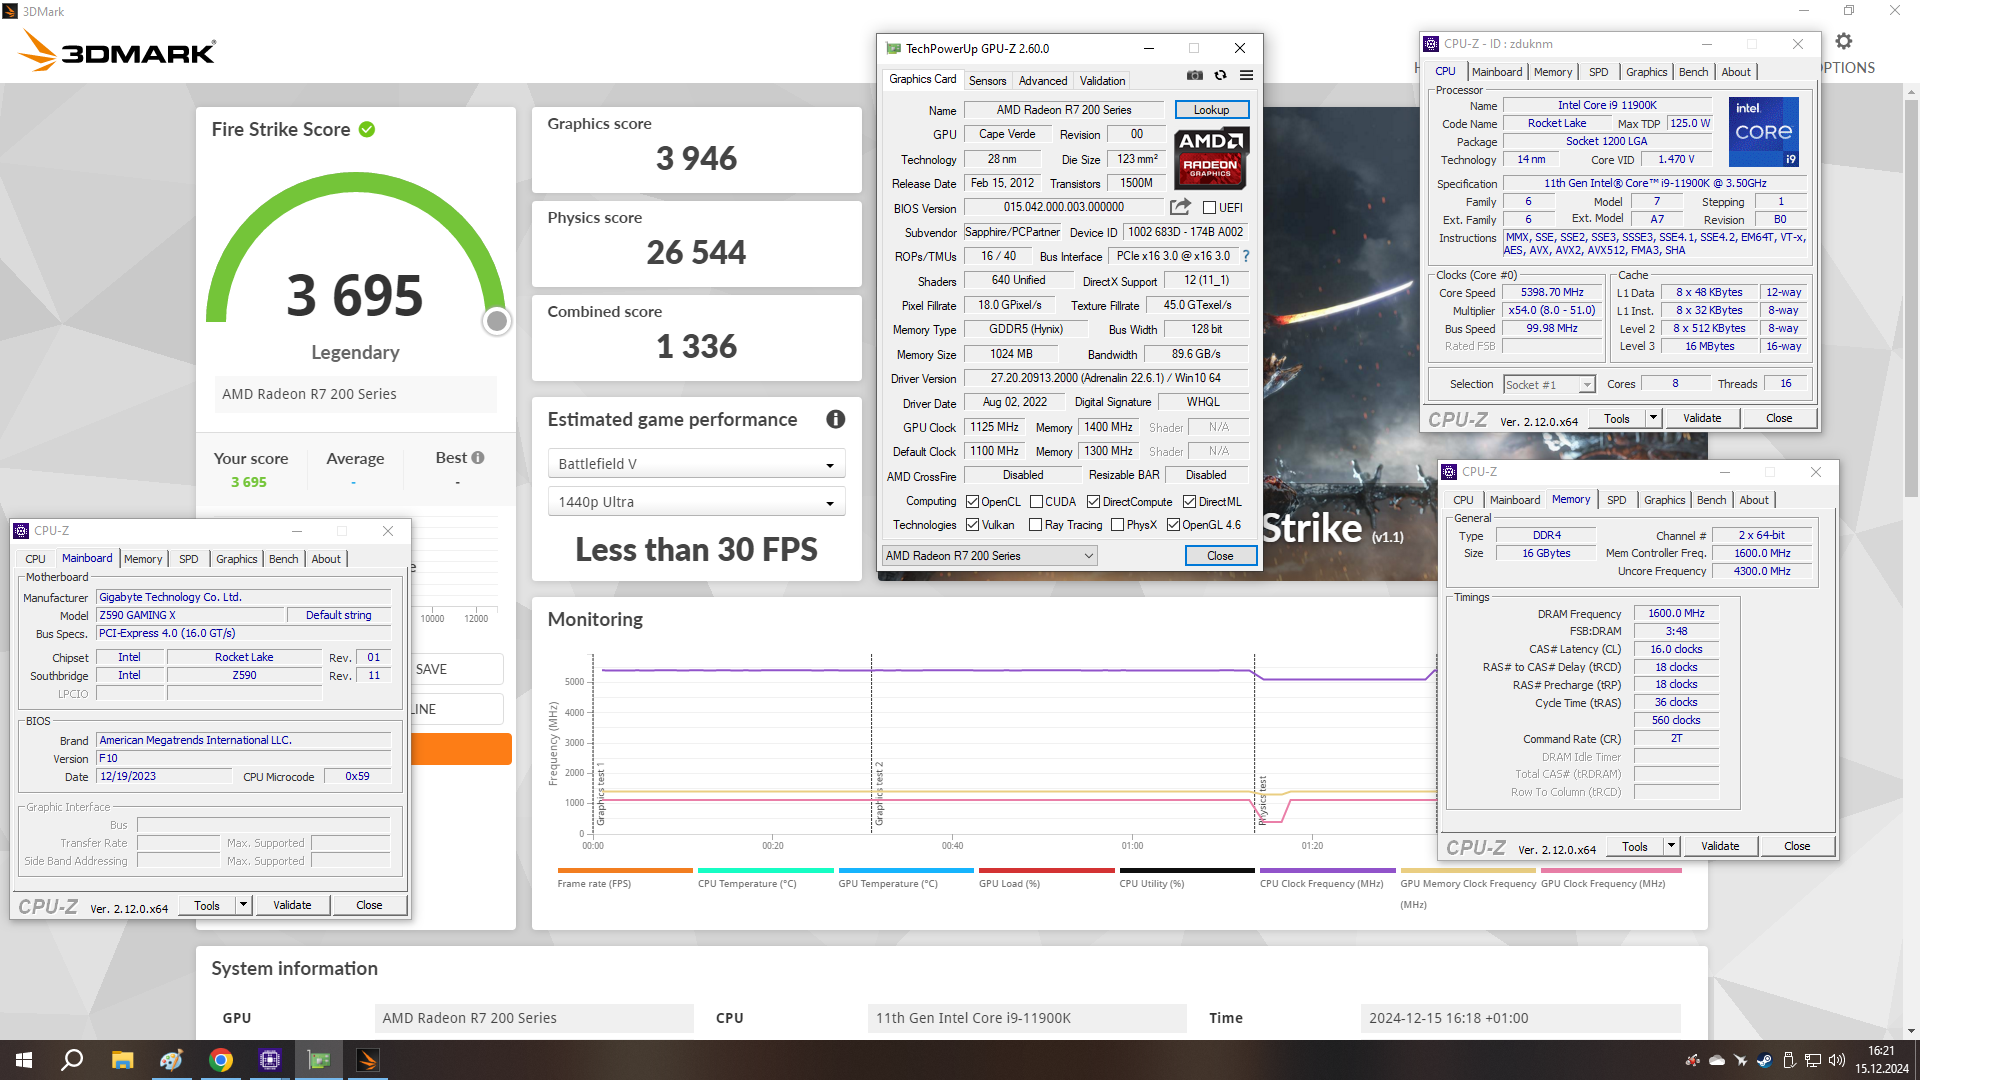Toggle the UEFI checkbox in GPU-Z

[x=1209, y=208]
